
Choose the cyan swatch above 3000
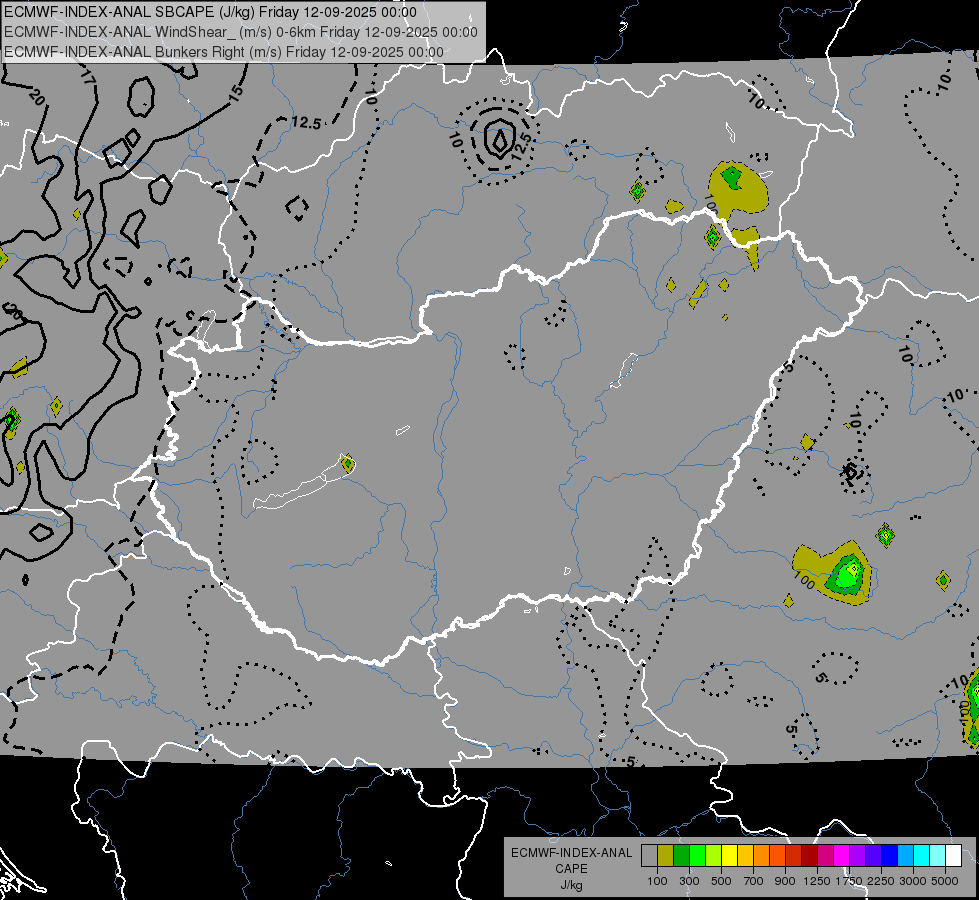pyautogui.click(x=922, y=855)
